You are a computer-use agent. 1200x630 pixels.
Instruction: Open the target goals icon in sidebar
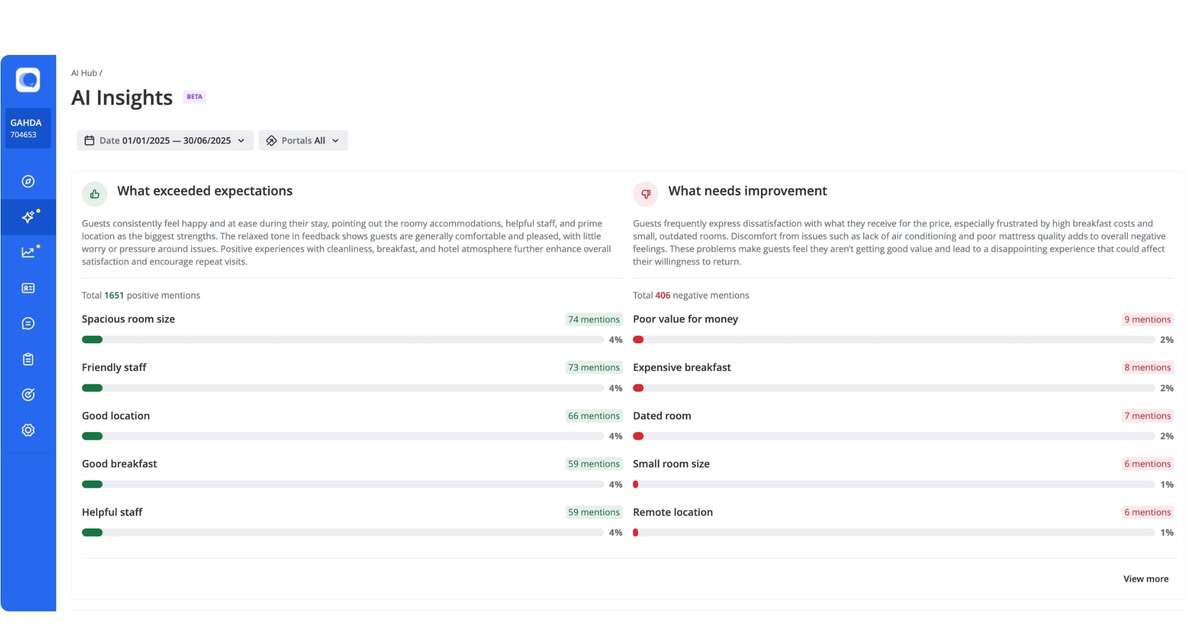pyautogui.click(x=28, y=395)
